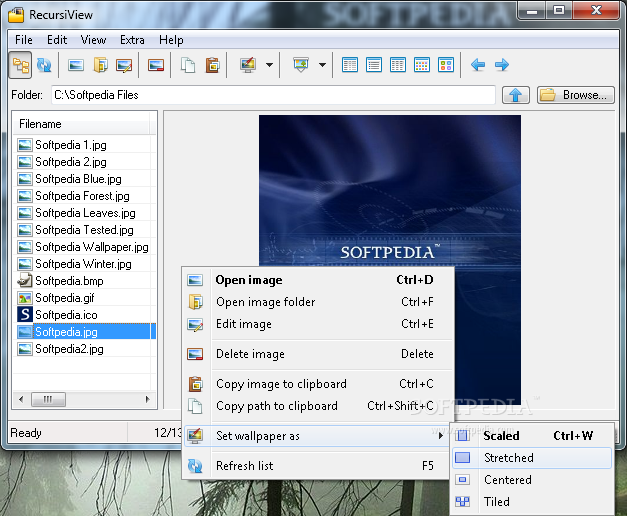This screenshot has height=516, width=627.
Task: Select the small colored thumbnails view icon
Action: point(422,65)
